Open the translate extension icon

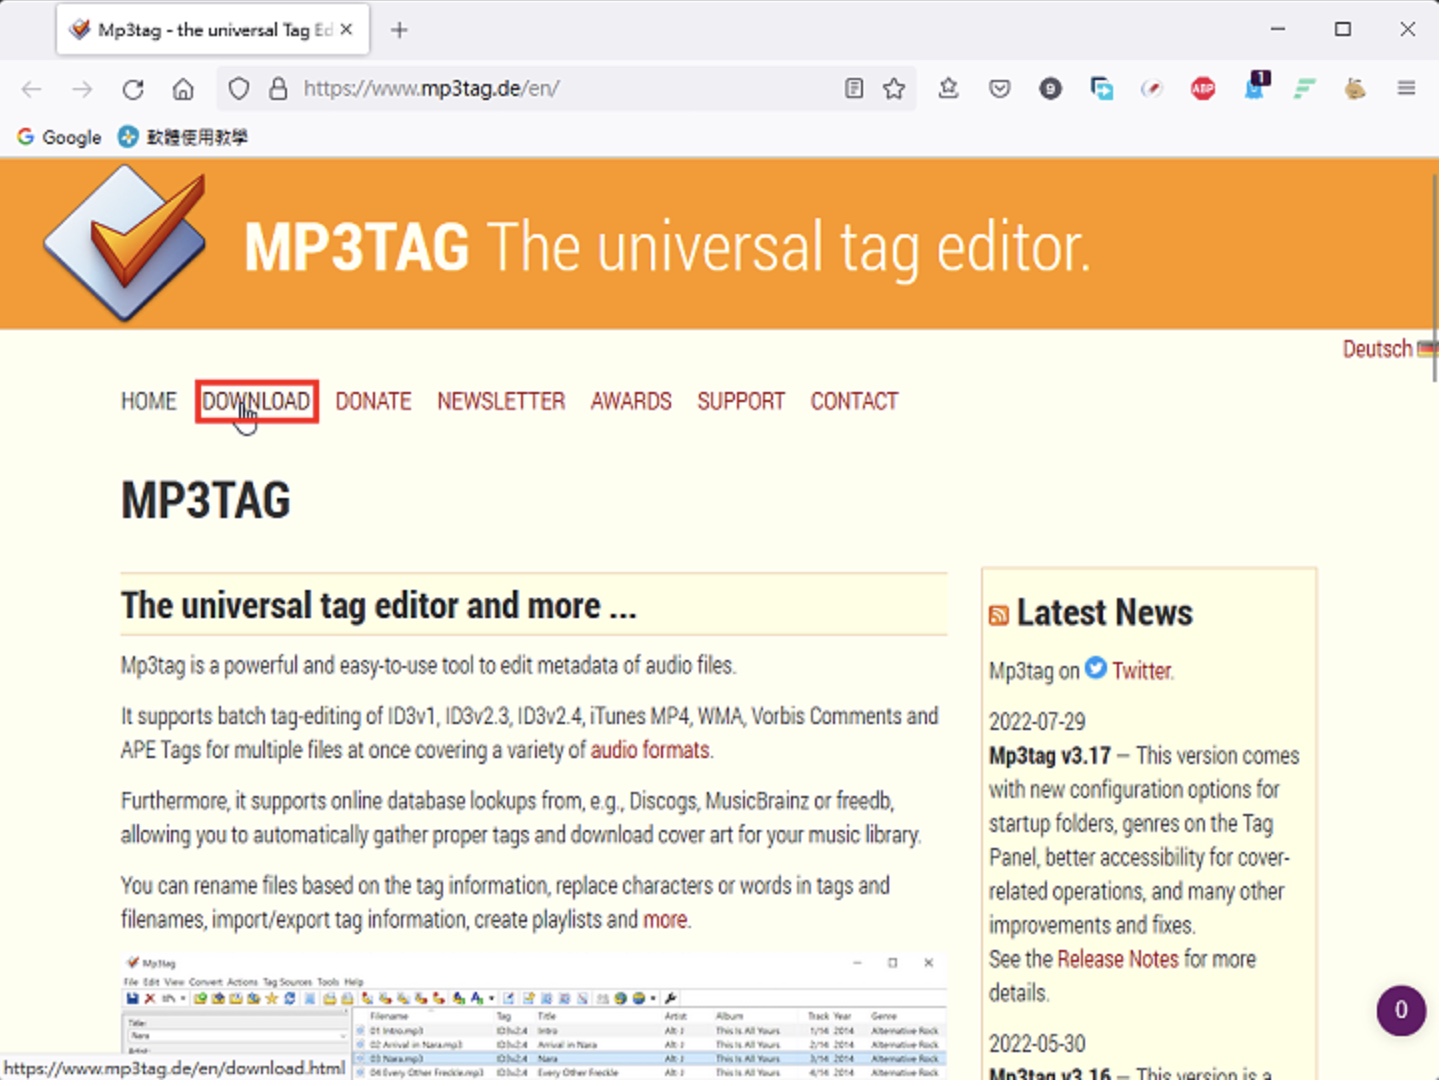[x=1106, y=89]
